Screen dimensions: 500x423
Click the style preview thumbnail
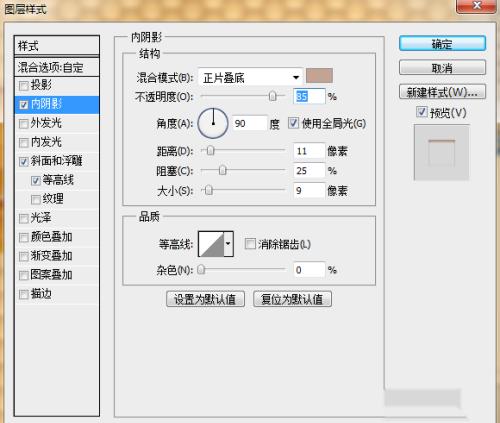(x=441, y=152)
